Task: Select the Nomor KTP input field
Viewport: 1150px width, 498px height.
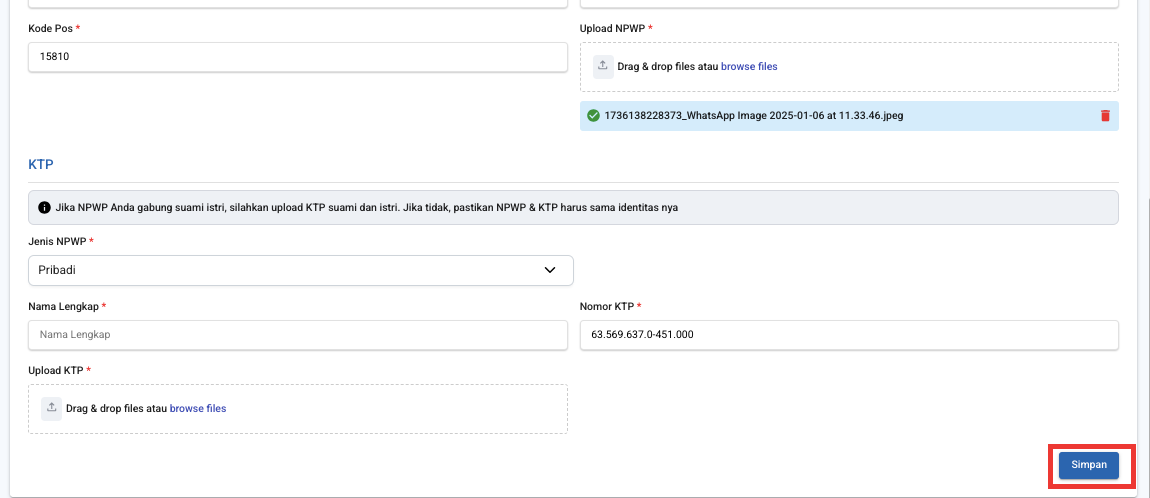Action: tap(848, 335)
